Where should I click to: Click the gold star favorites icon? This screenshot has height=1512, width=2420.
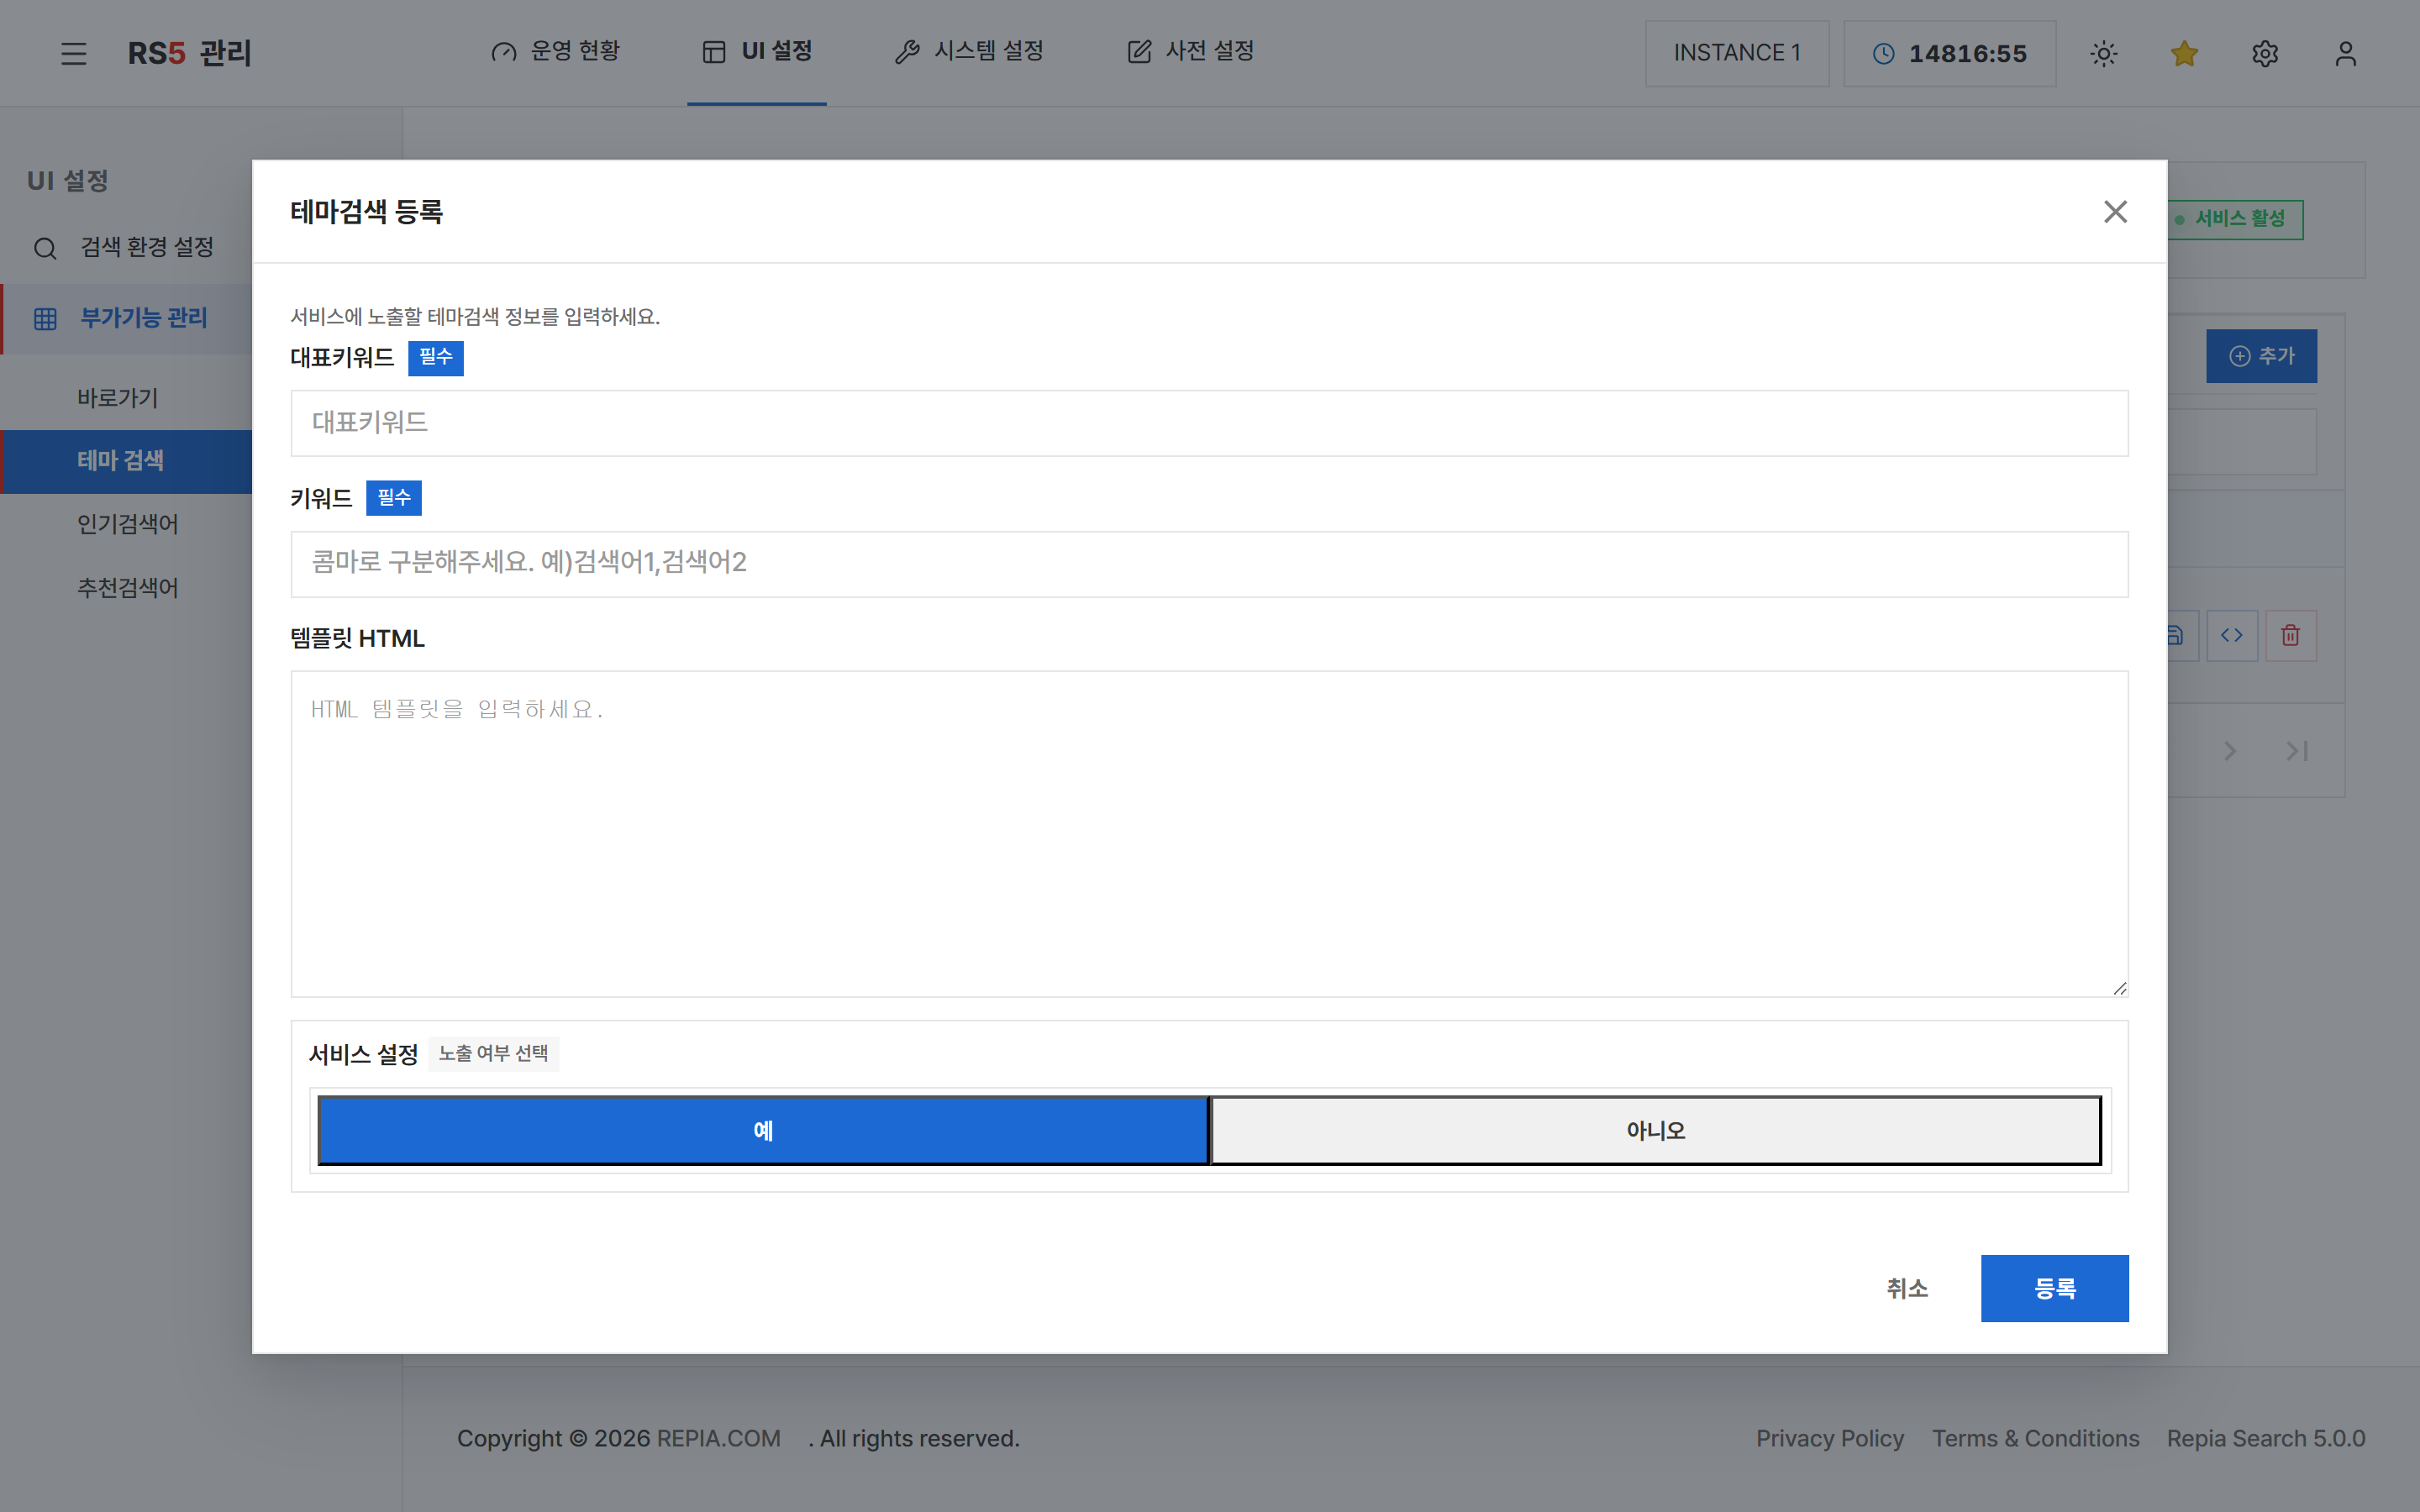click(x=2184, y=53)
